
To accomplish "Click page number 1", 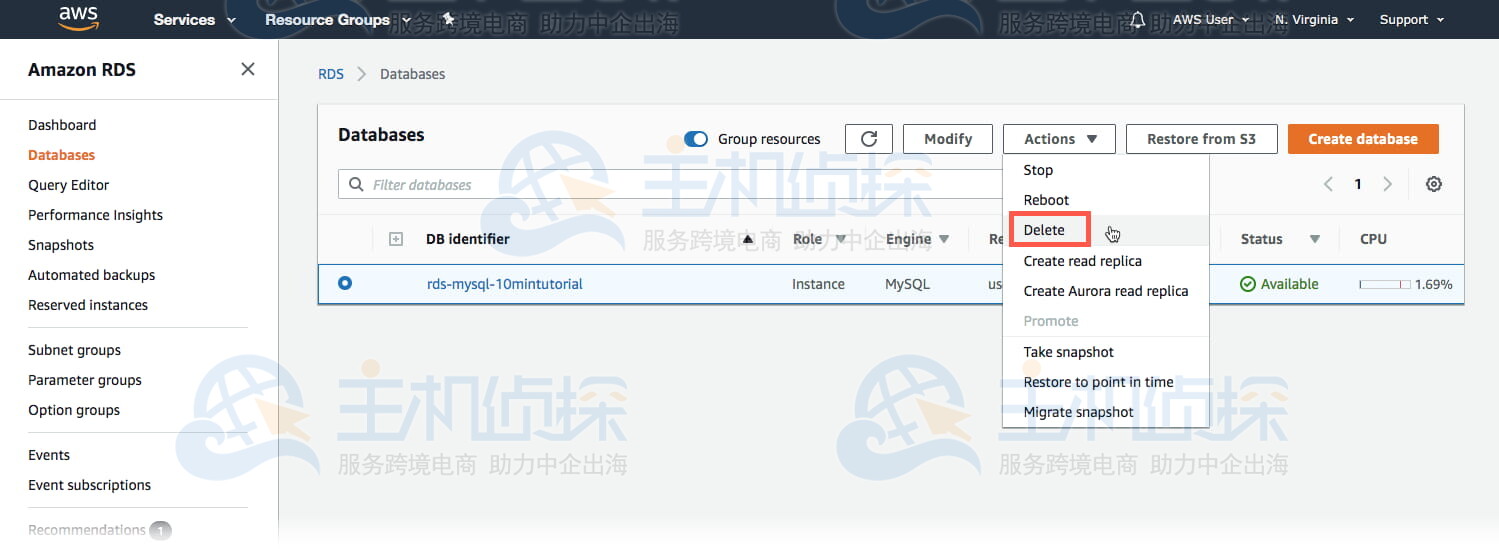I will pyautogui.click(x=1358, y=184).
